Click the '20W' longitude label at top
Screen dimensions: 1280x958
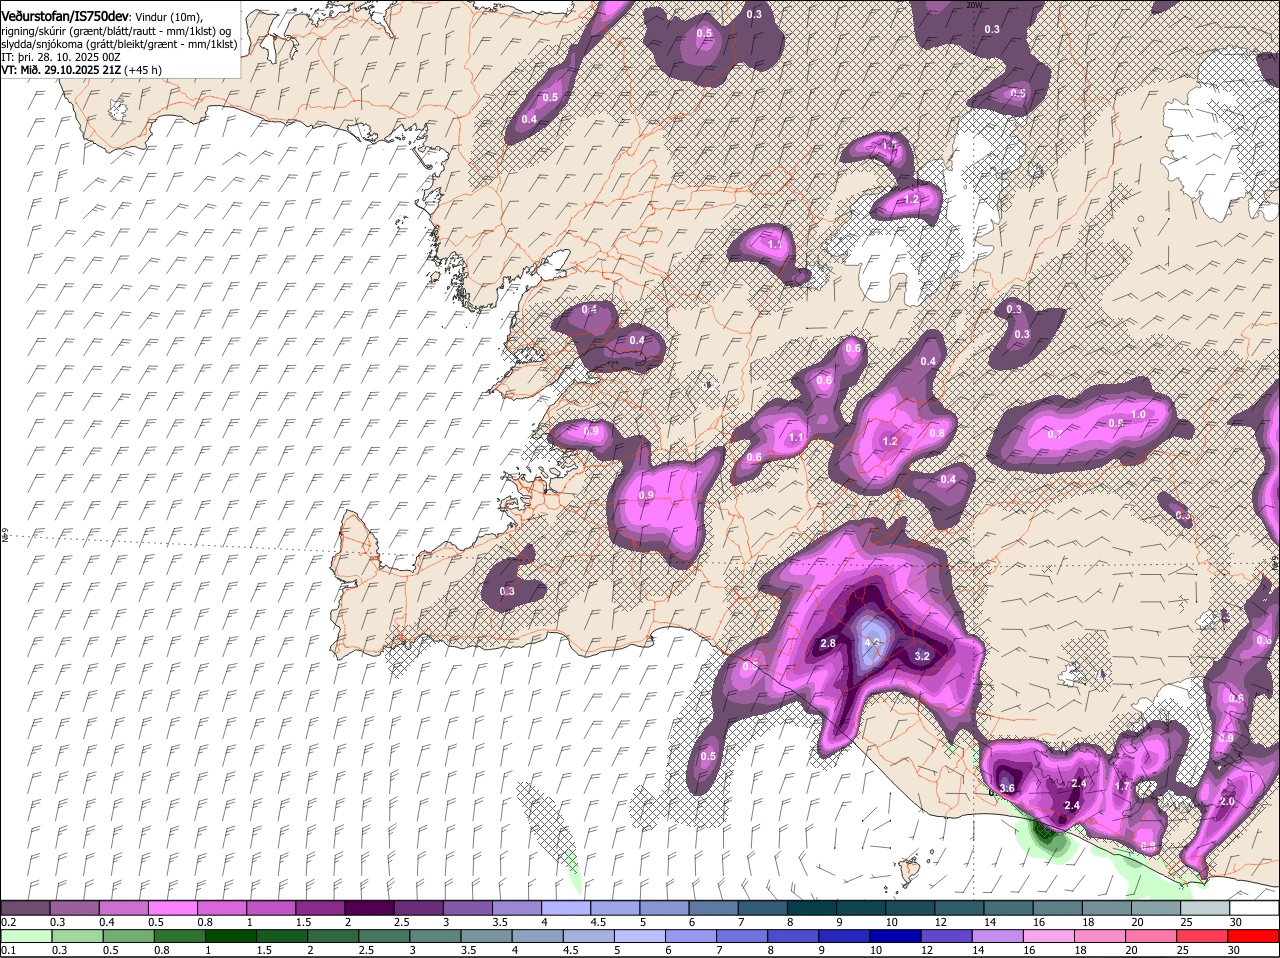[975, 5]
